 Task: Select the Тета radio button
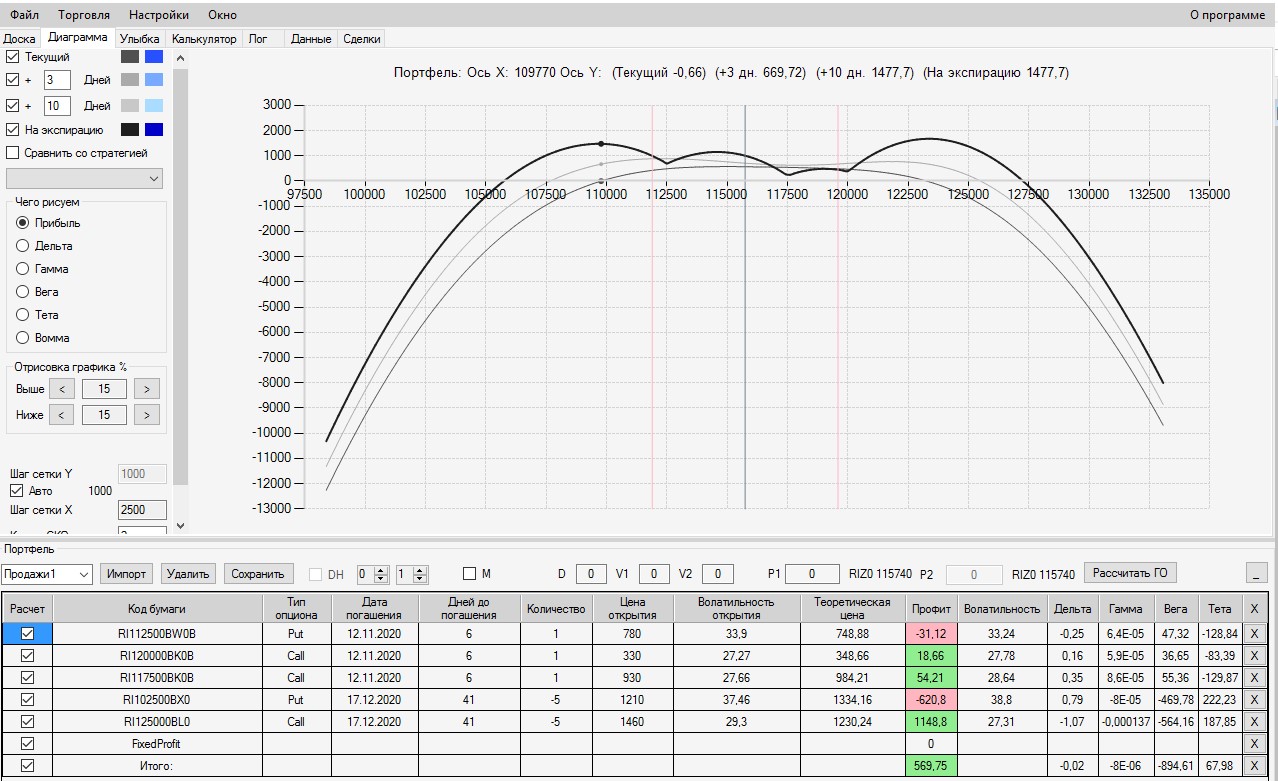click(x=23, y=315)
